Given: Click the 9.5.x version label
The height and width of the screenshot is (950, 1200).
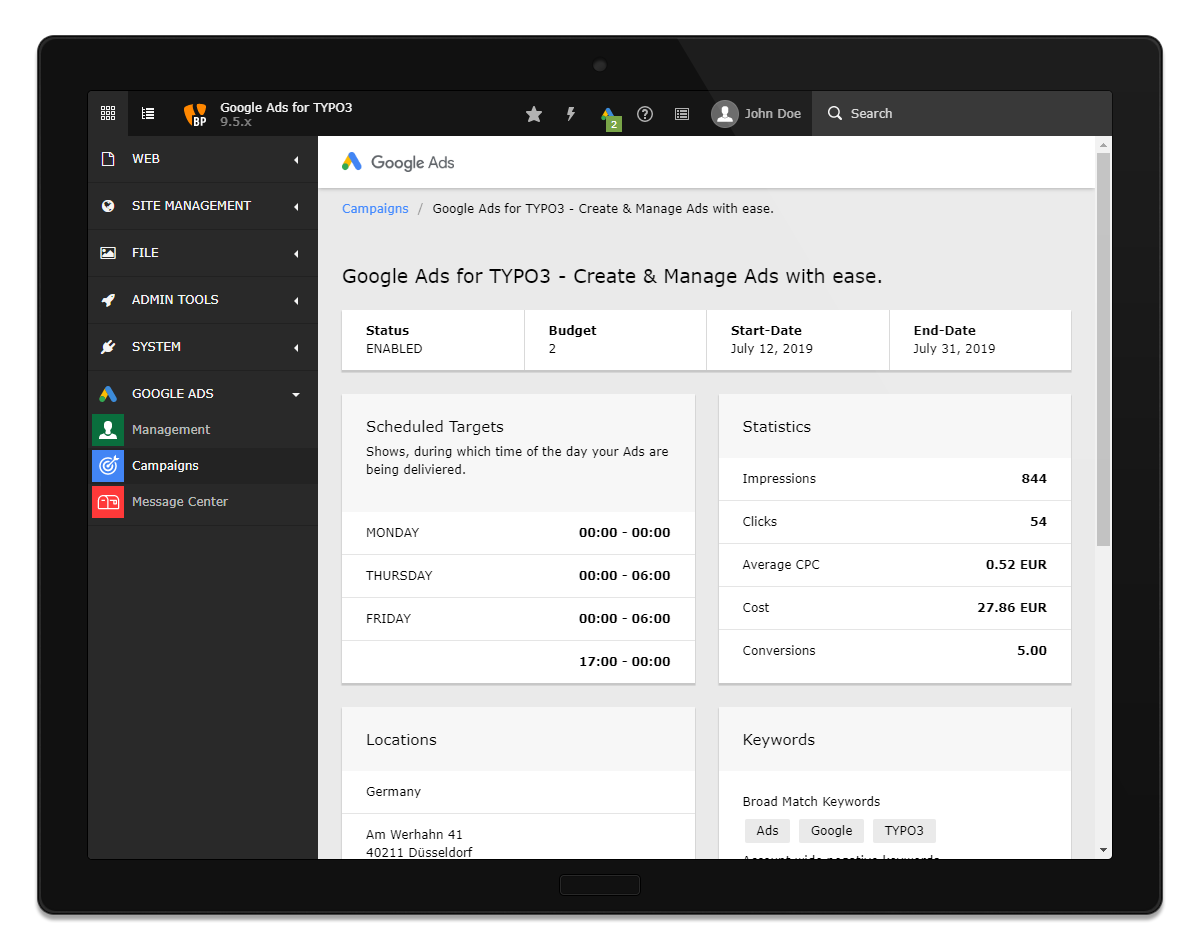Looking at the screenshot, I should pos(236,122).
